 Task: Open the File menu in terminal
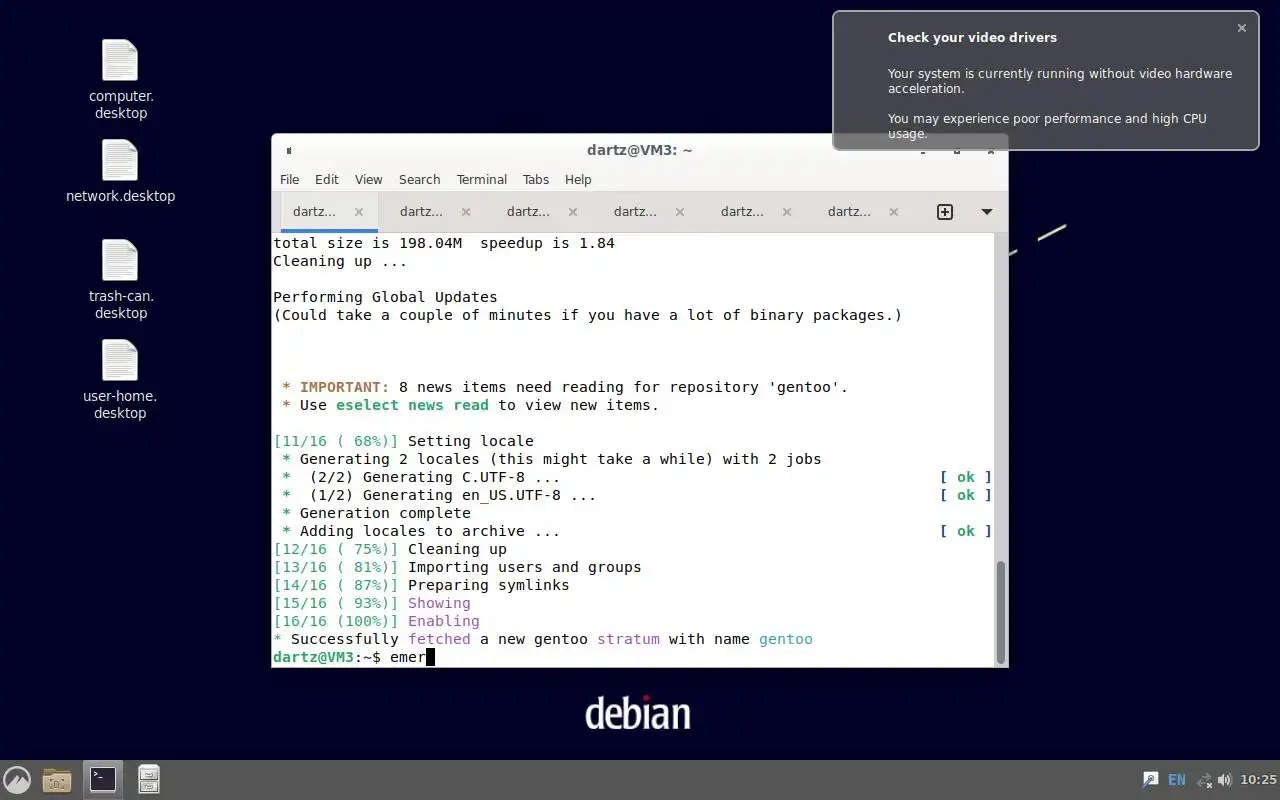(x=290, y=179)
